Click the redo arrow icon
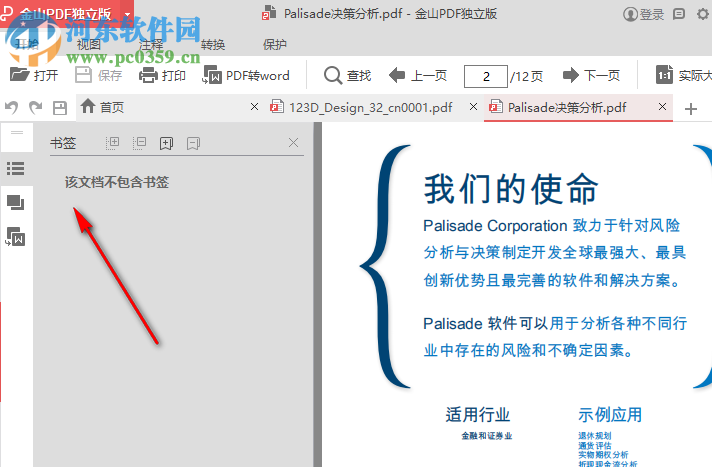This screenshot has width=712, height=467. click(x=35, y=108)
